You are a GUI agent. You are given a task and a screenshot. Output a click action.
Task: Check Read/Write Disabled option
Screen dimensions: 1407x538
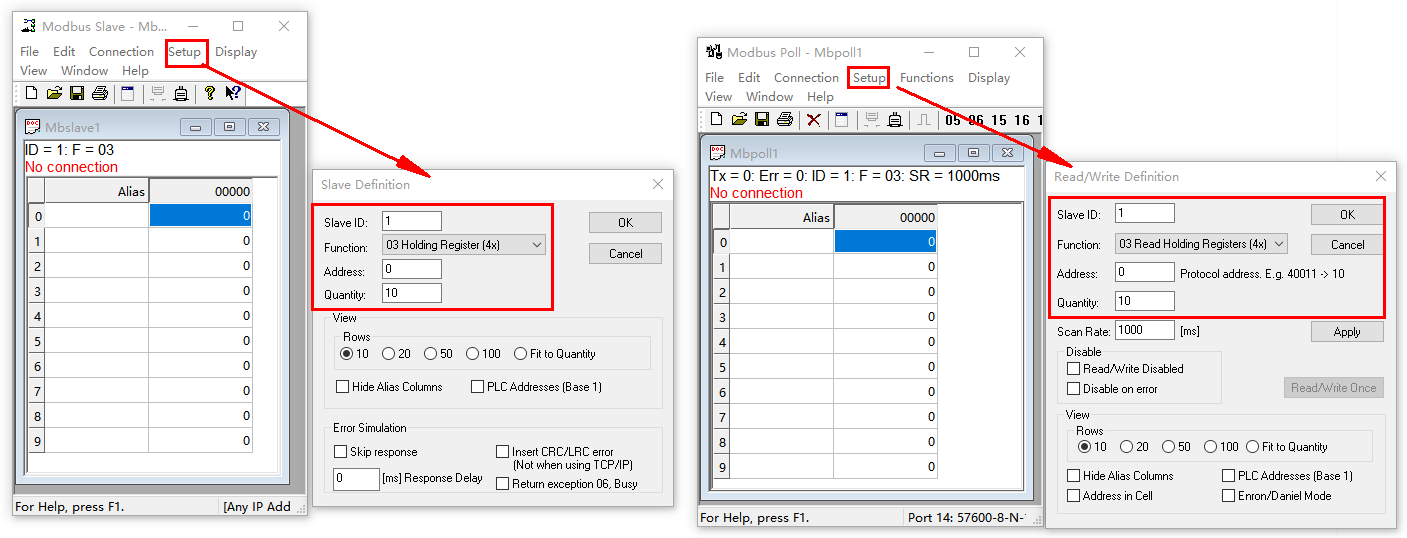pos(1074,369)
